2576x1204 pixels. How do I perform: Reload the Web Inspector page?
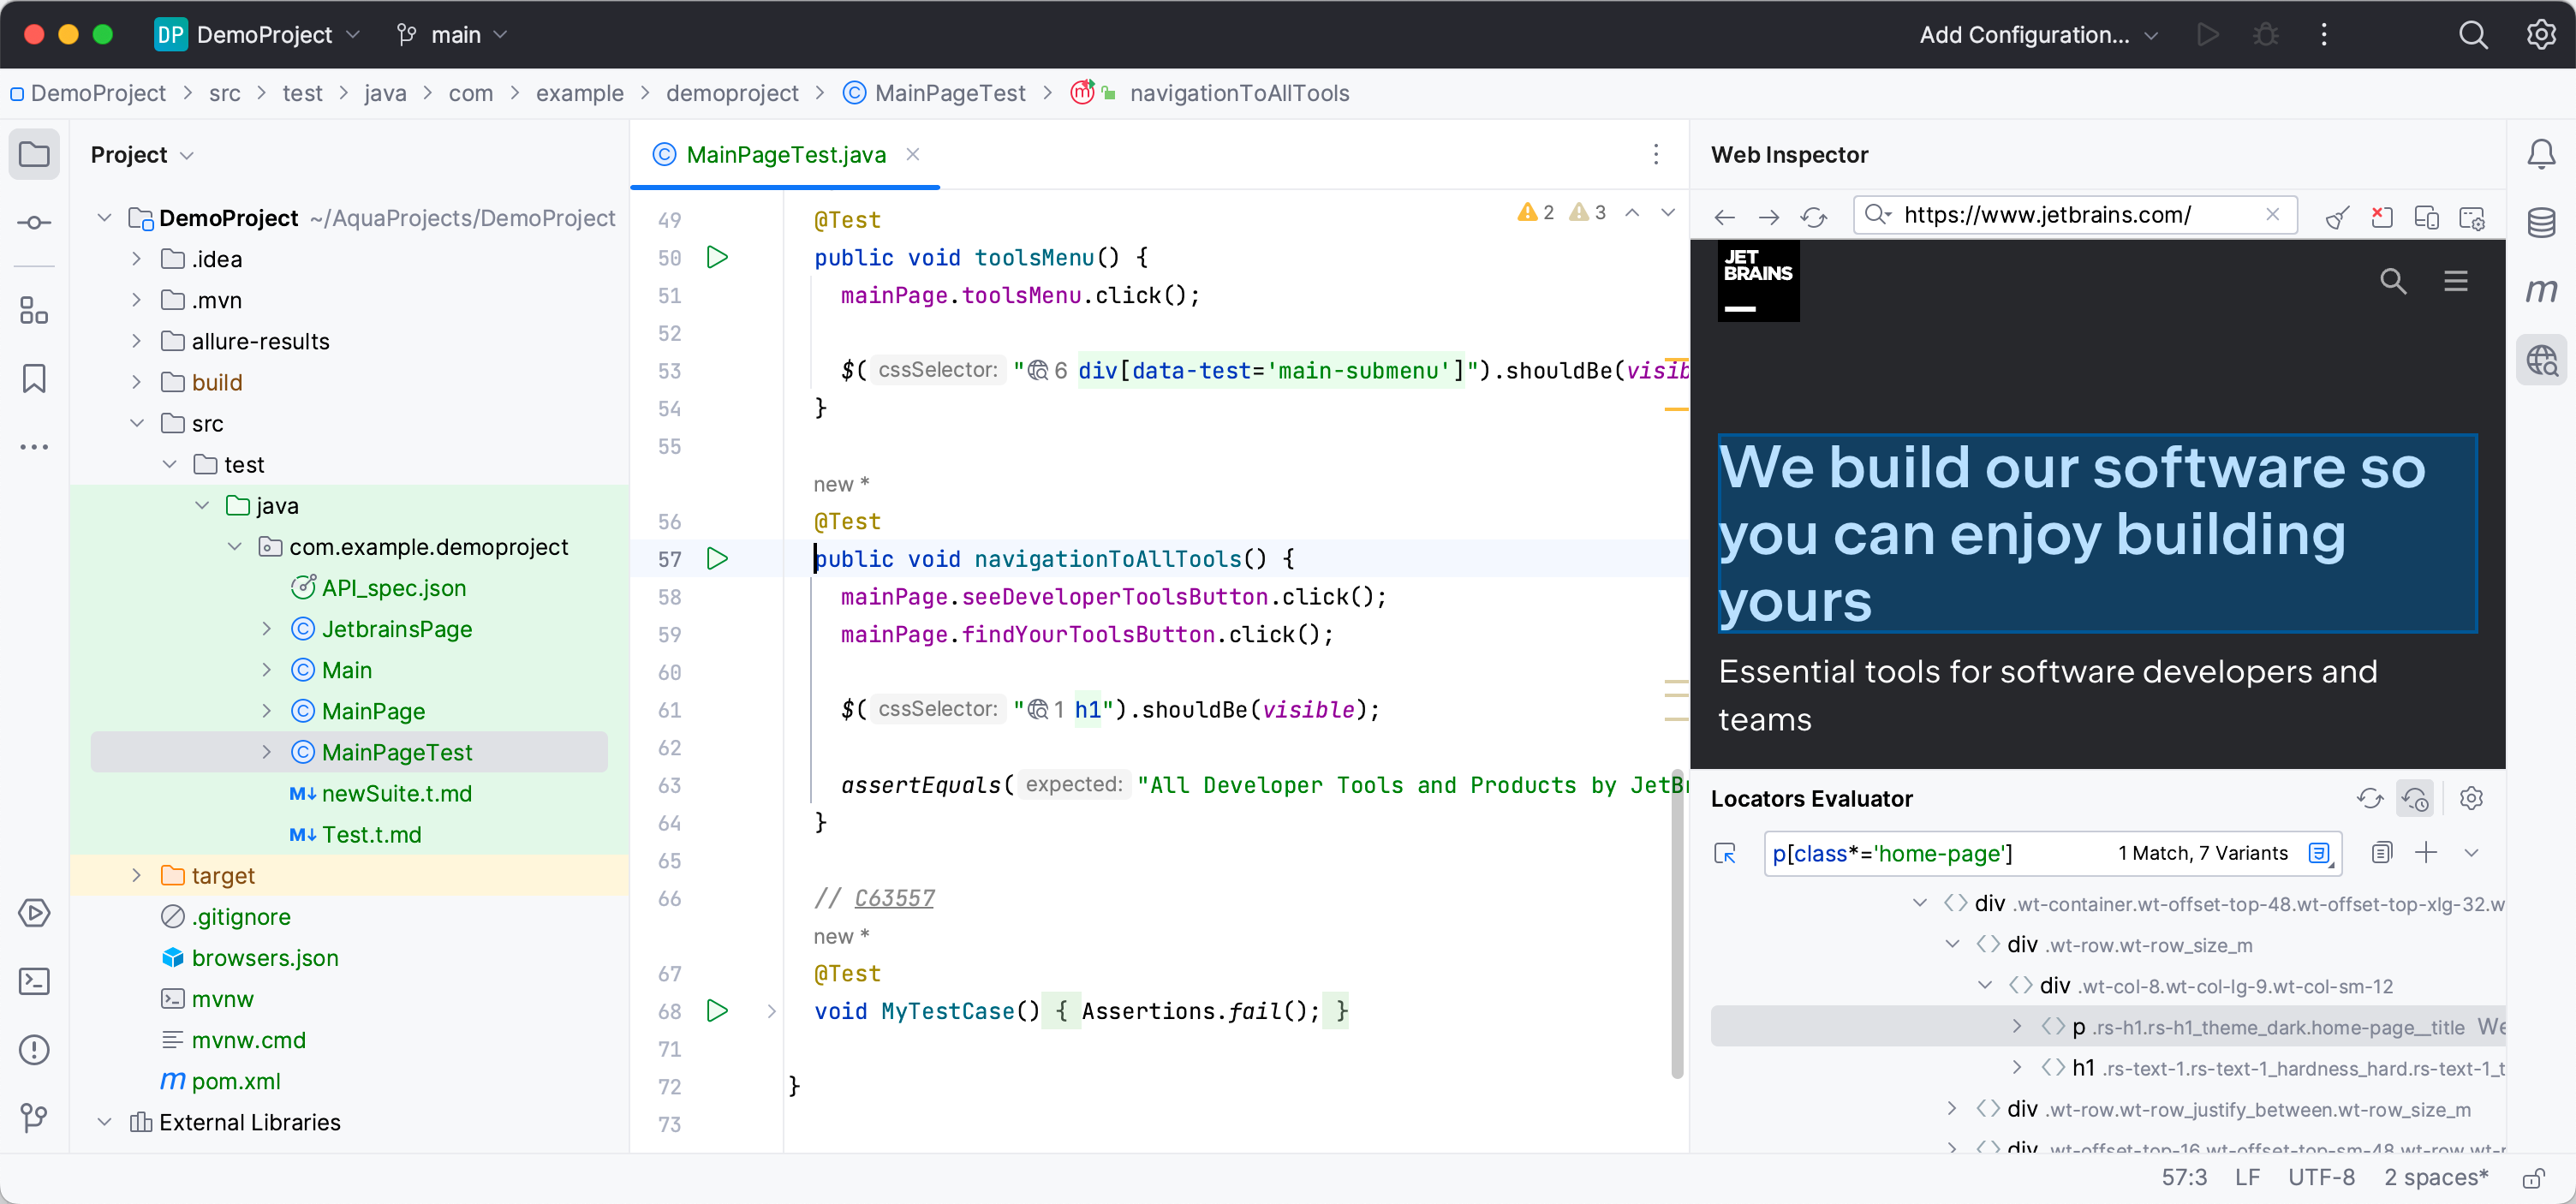[x=1813, y=217]
